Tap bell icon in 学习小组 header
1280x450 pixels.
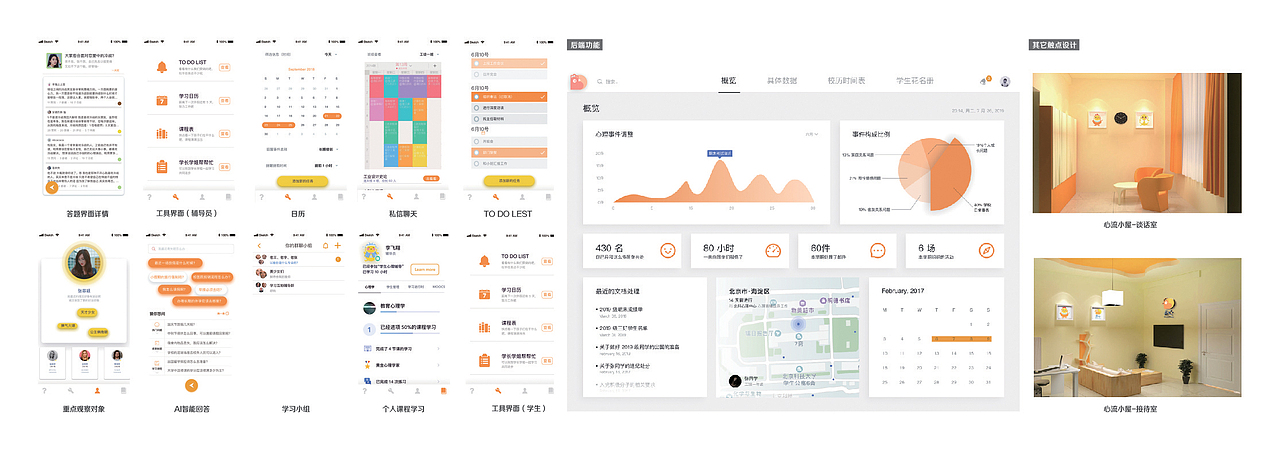pos(325,246)
